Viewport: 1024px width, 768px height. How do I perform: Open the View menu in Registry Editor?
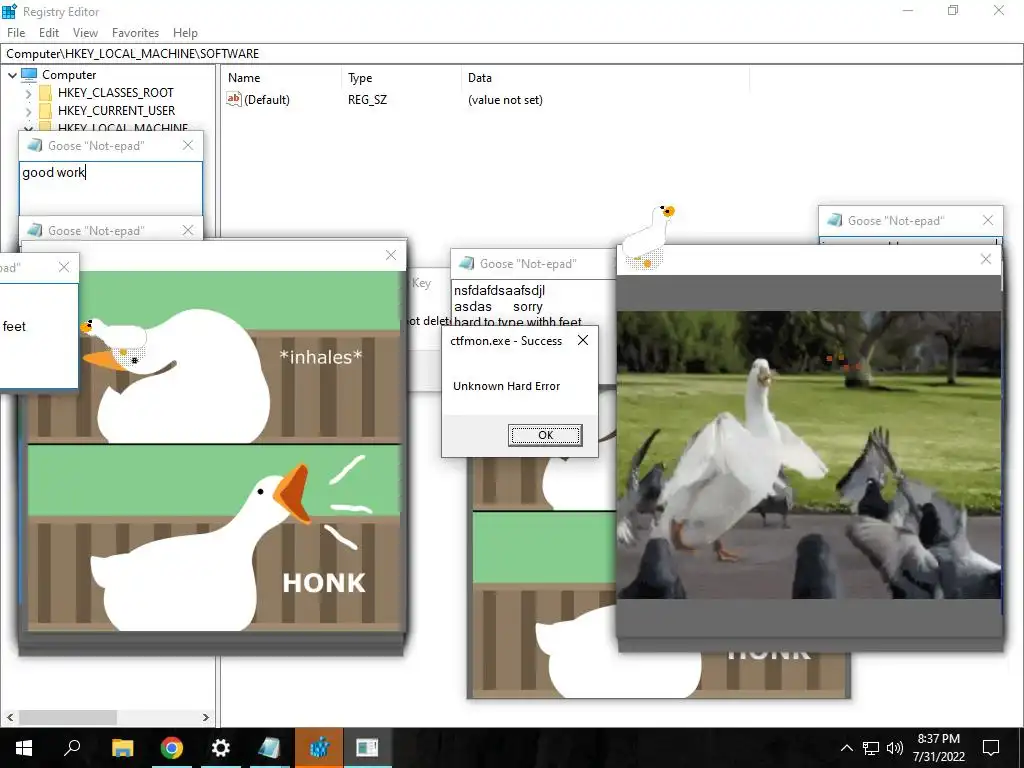click(85, 33)
